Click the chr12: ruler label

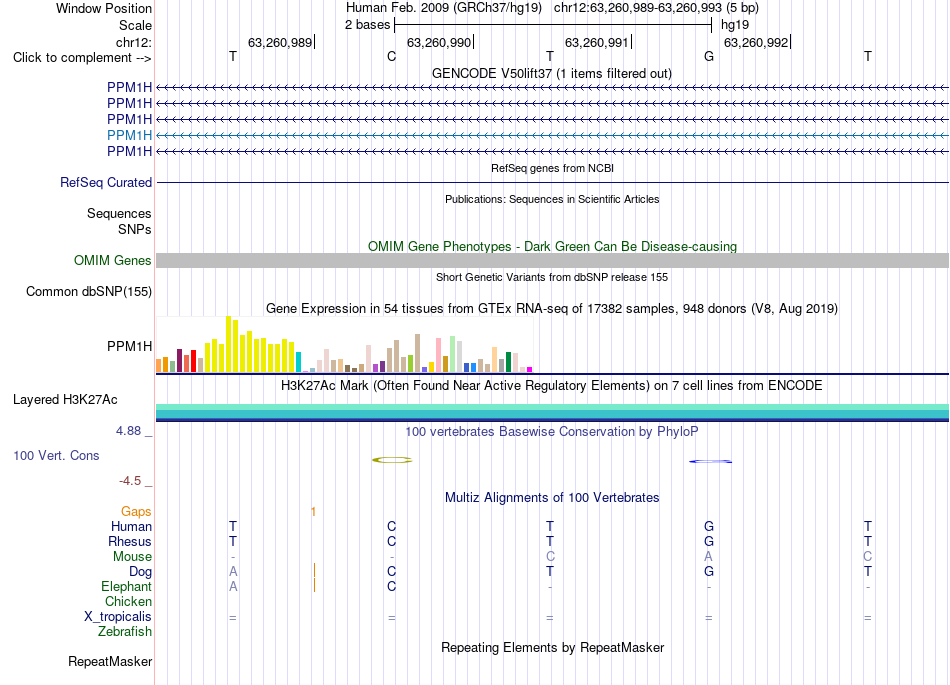(133, 42)
